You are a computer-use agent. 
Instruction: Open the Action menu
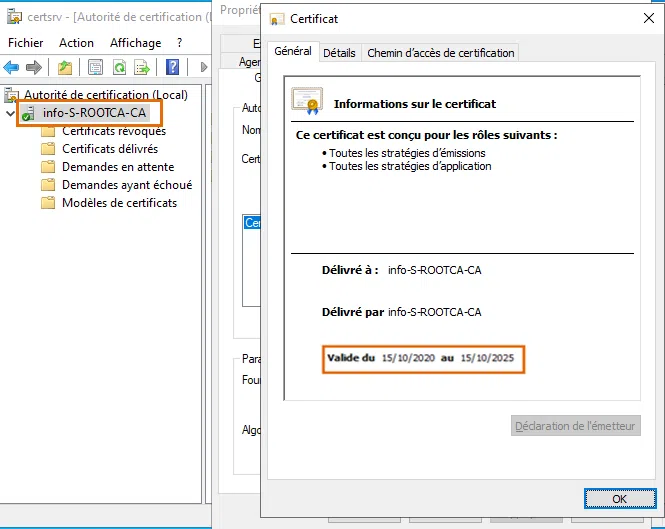point(76,43)
